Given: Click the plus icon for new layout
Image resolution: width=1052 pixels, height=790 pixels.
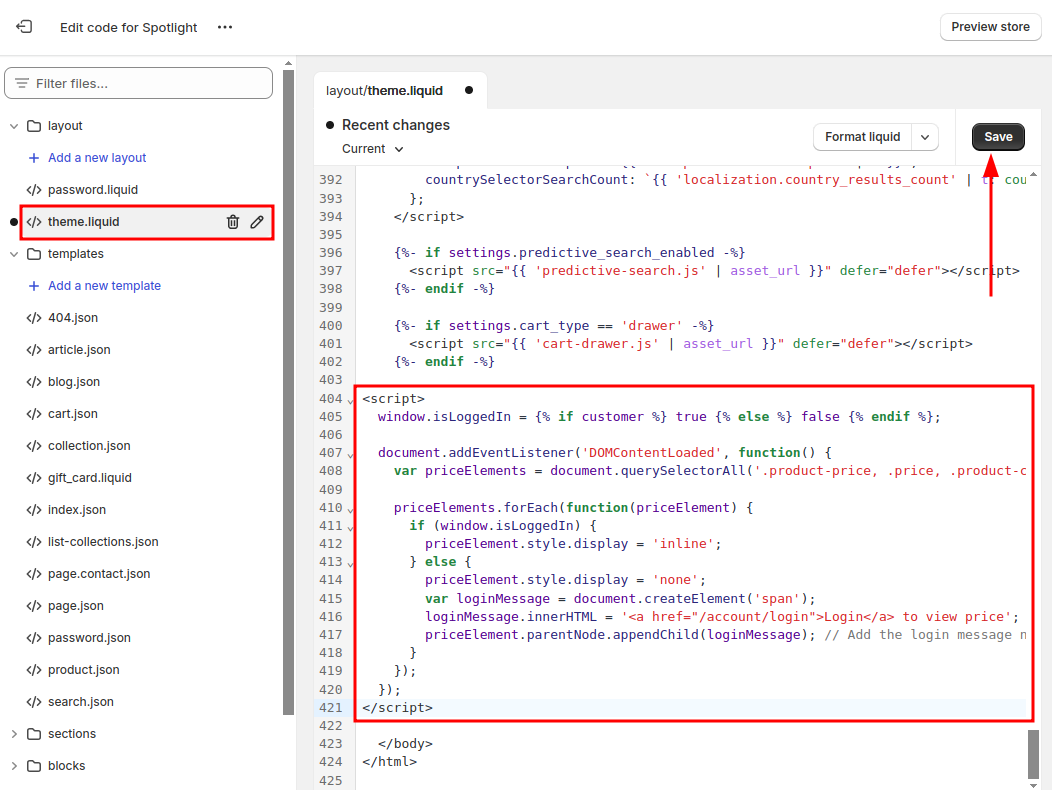Looking at the screenshot, I should tap(34, 158).
